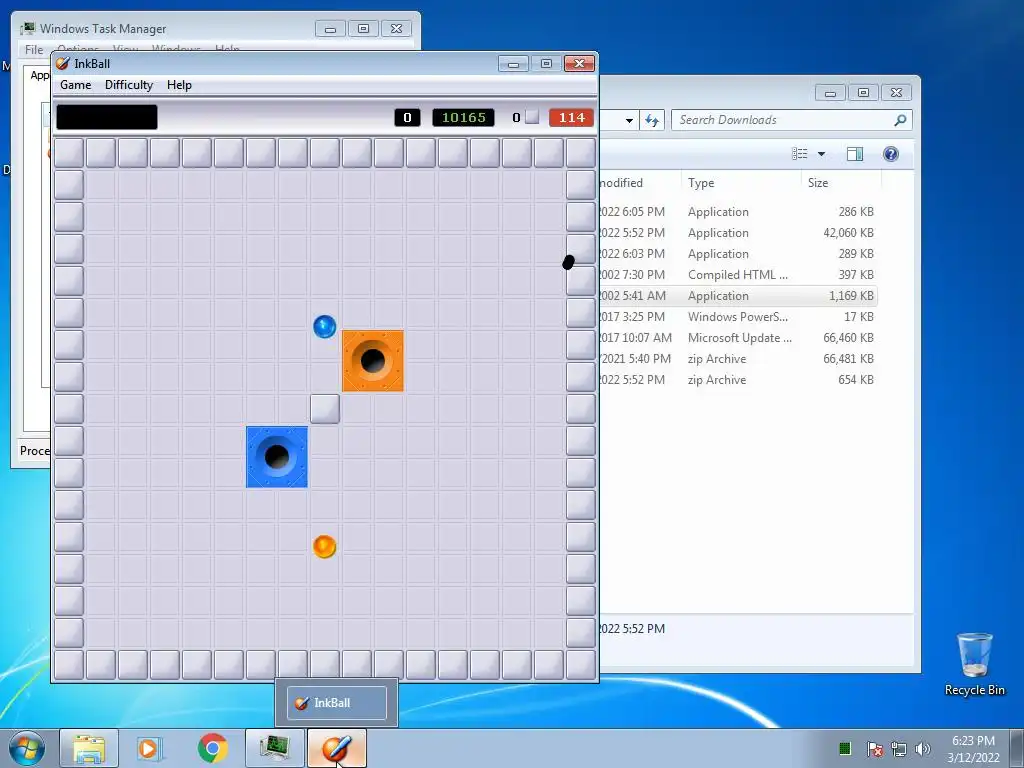The width and height of the screenshot is (1024, 768).
Task: Click the network icon in the system tray
Action: 899,748
